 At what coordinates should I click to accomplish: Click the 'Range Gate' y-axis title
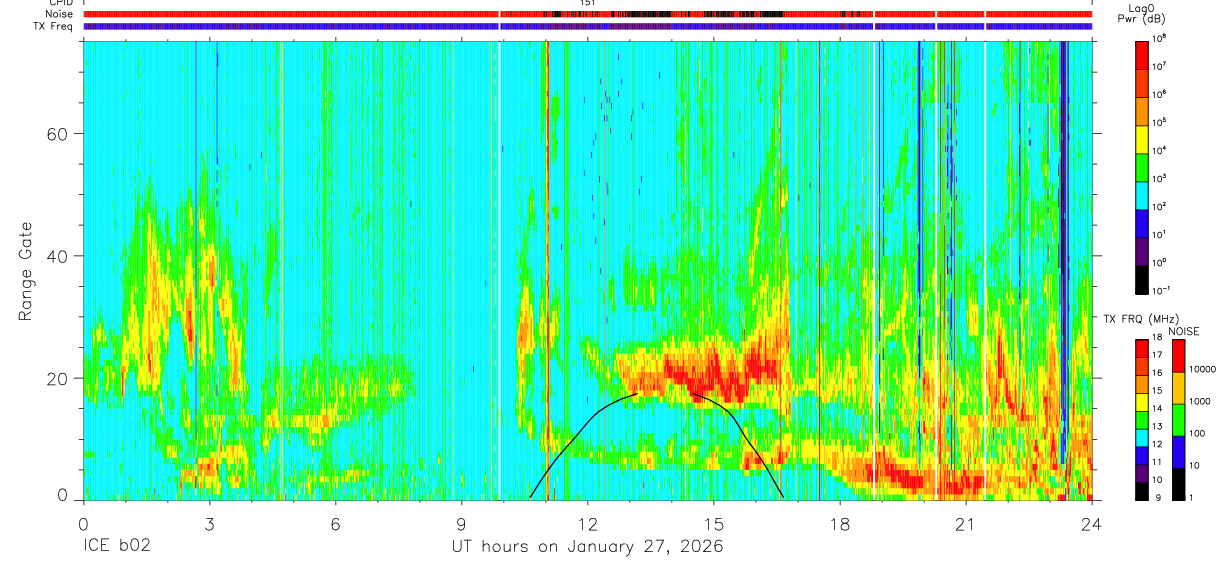pyautogui.click(x=24, y=272)
